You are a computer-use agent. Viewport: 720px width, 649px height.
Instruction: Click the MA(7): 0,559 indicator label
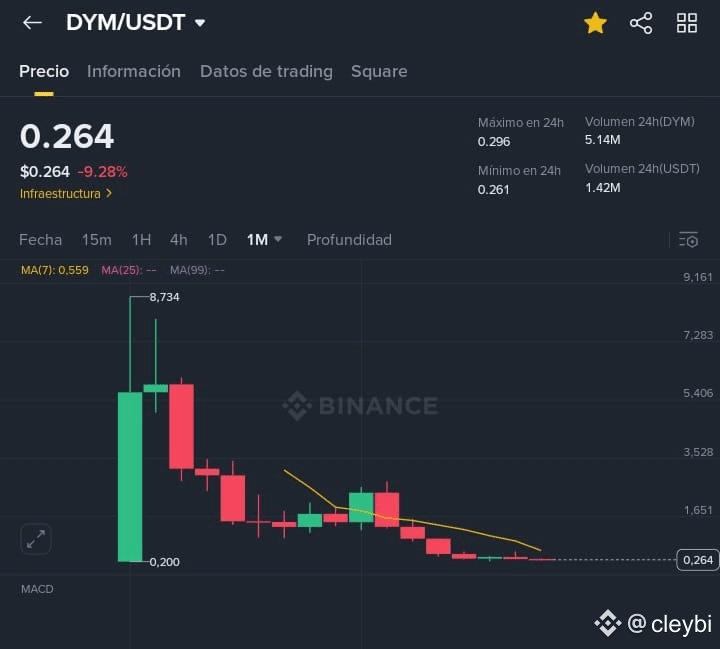point(55,270)
